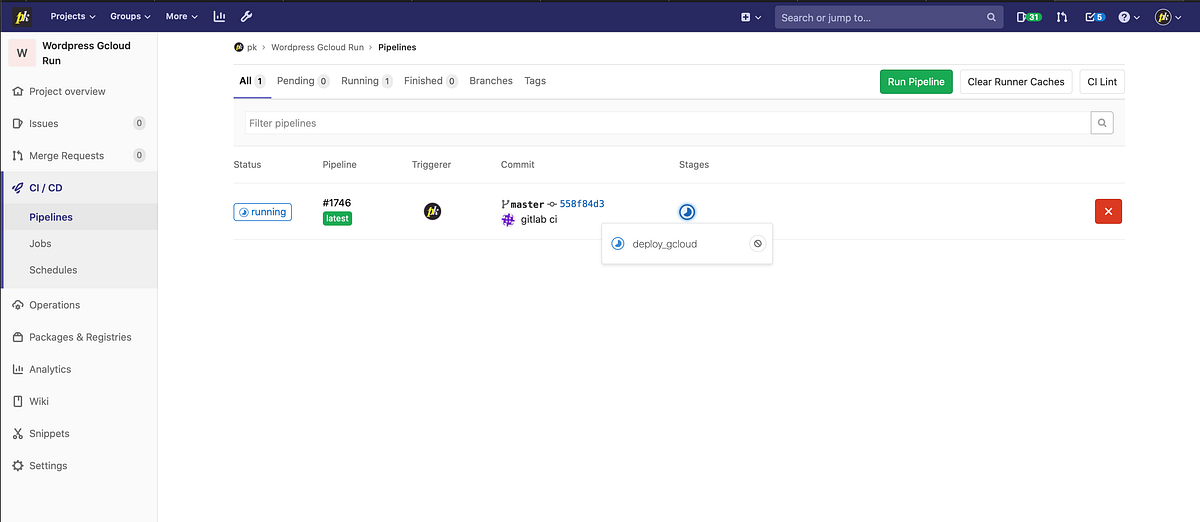The height and width of the screenshot is (522, 1200).
Task: Open the triggerer pk avatar
Action: click(433, 211)
